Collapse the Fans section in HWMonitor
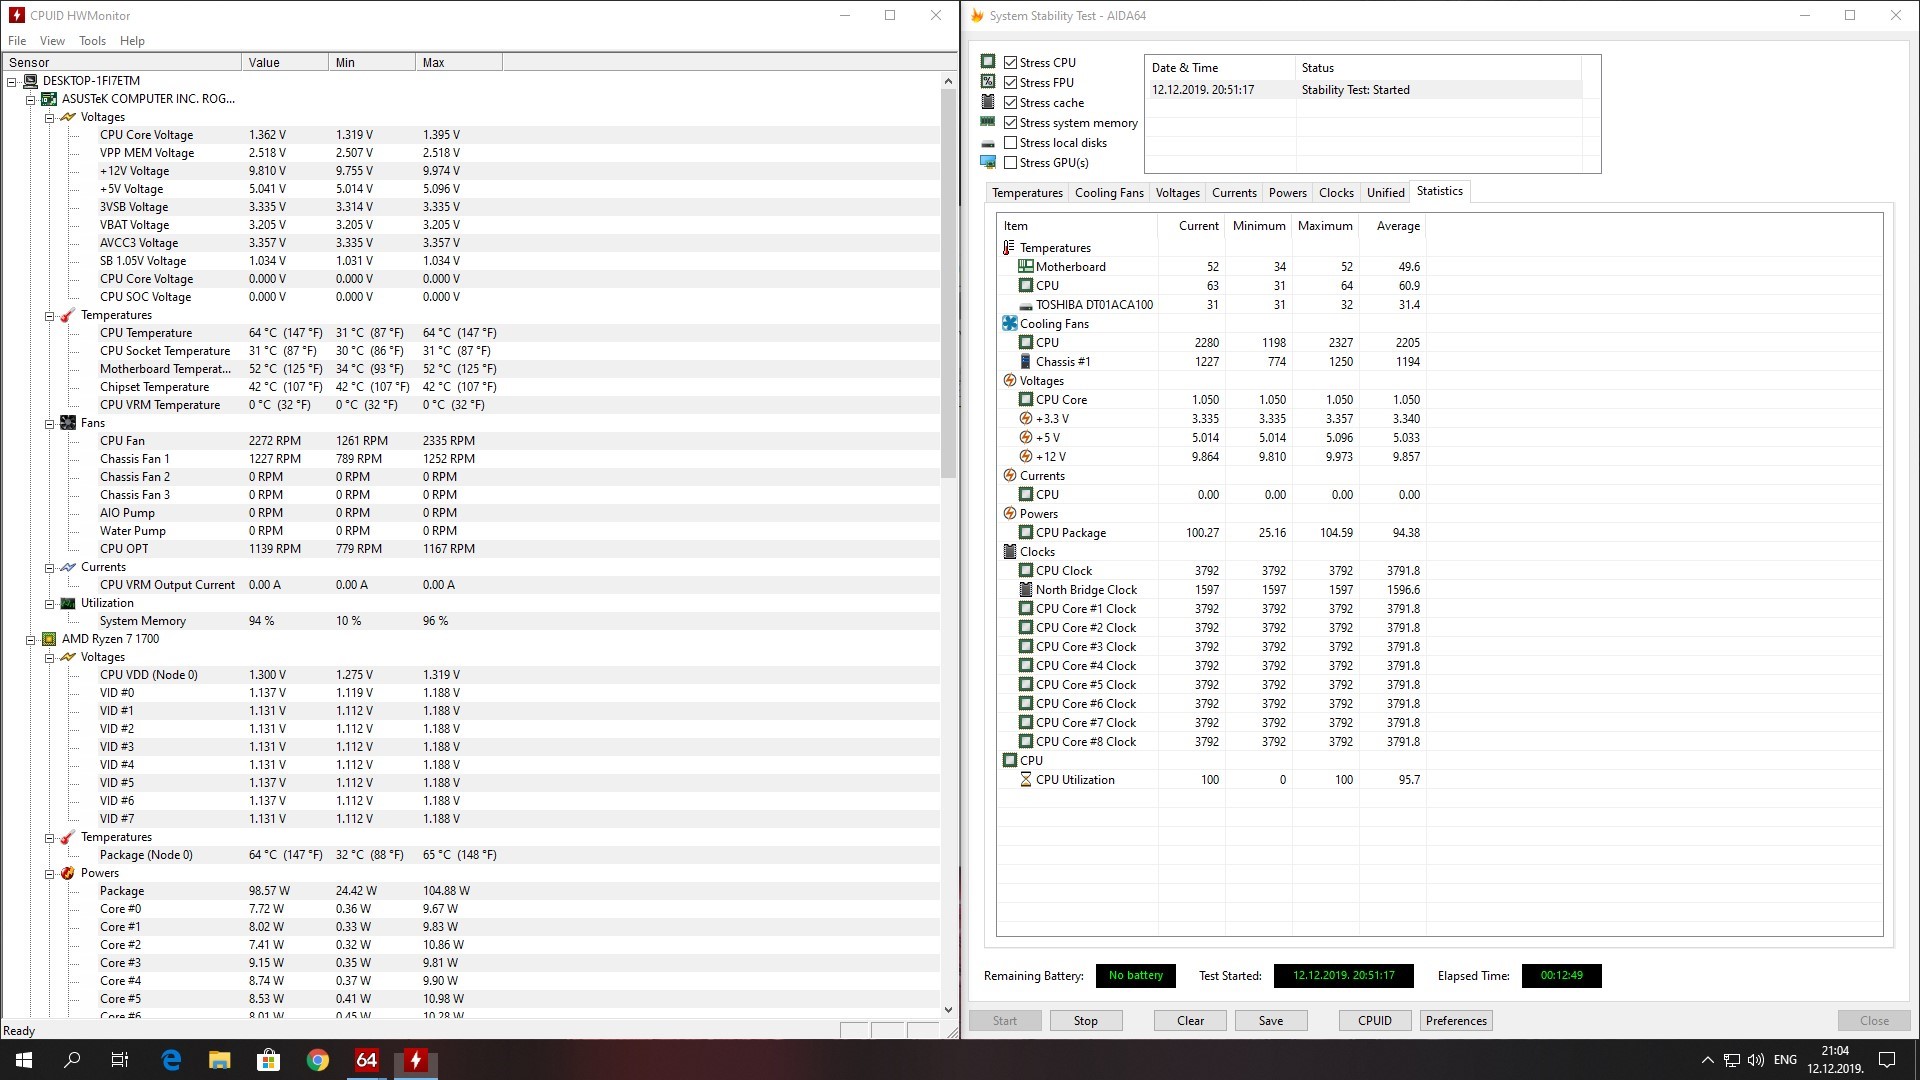The height and width of the screenshot is (1080, 1920). [x=49, y=423]
